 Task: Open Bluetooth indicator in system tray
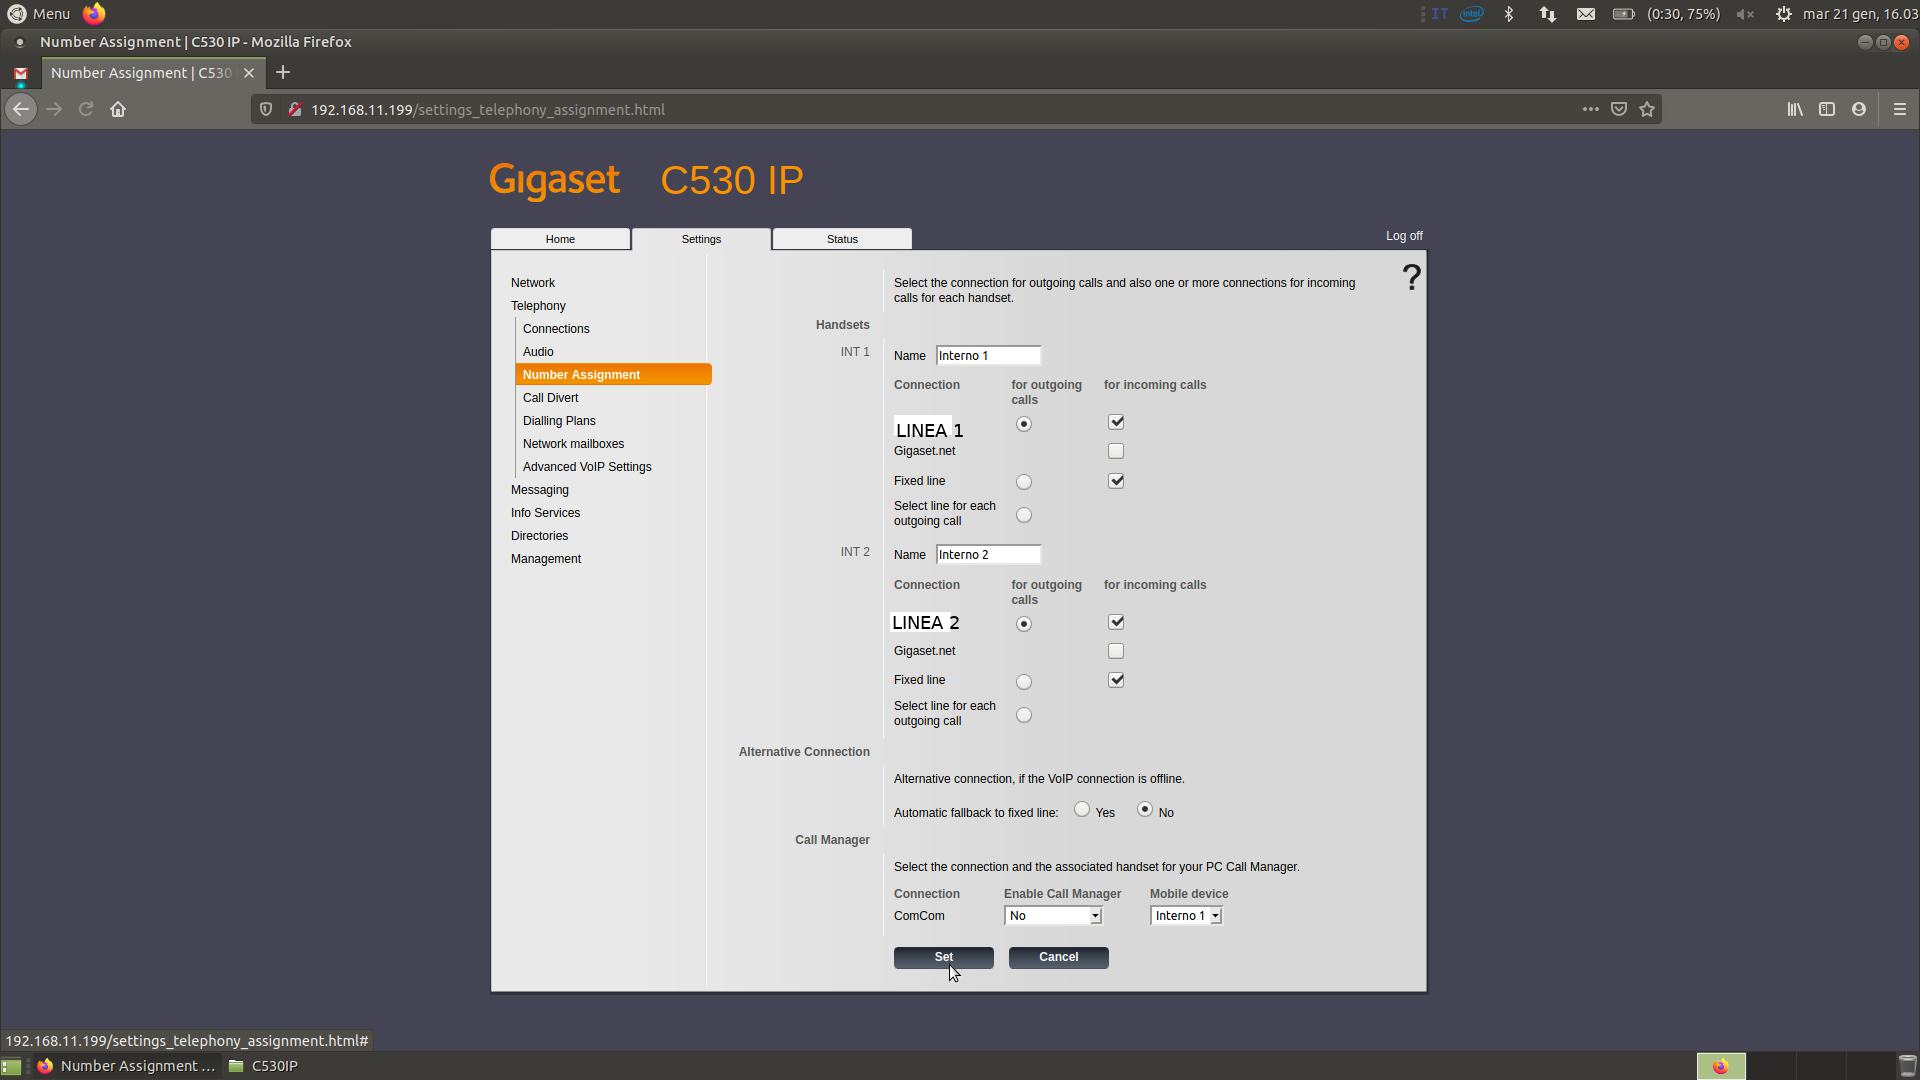point(1509,14)
